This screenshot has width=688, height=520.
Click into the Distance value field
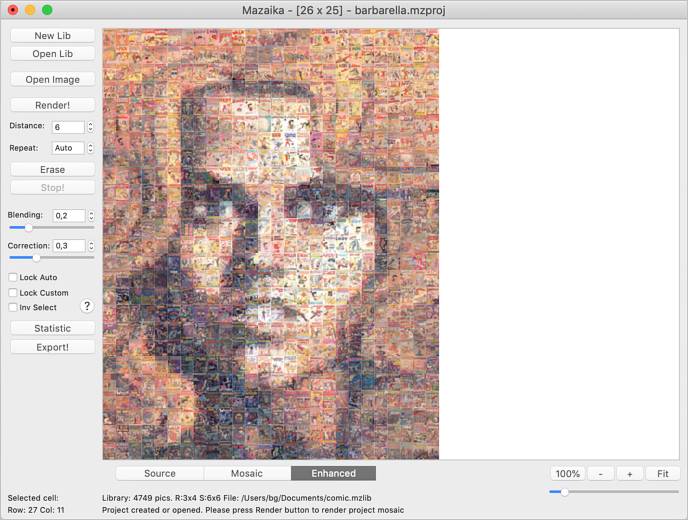click(68, 127)
